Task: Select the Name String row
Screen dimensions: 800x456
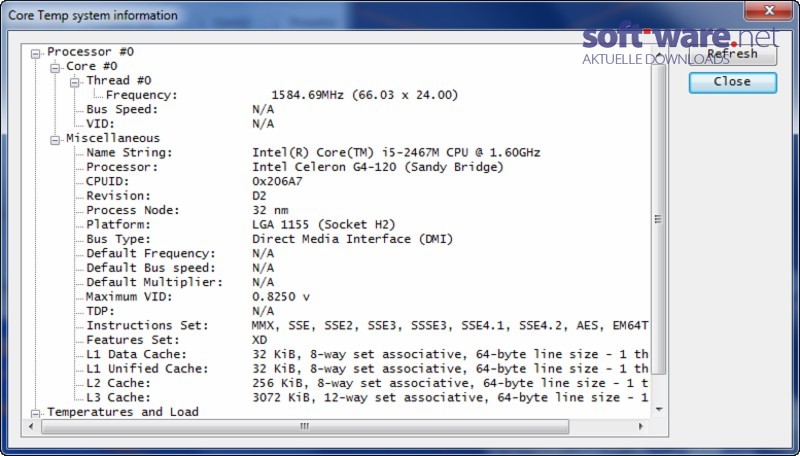Action: click(313, 153)
